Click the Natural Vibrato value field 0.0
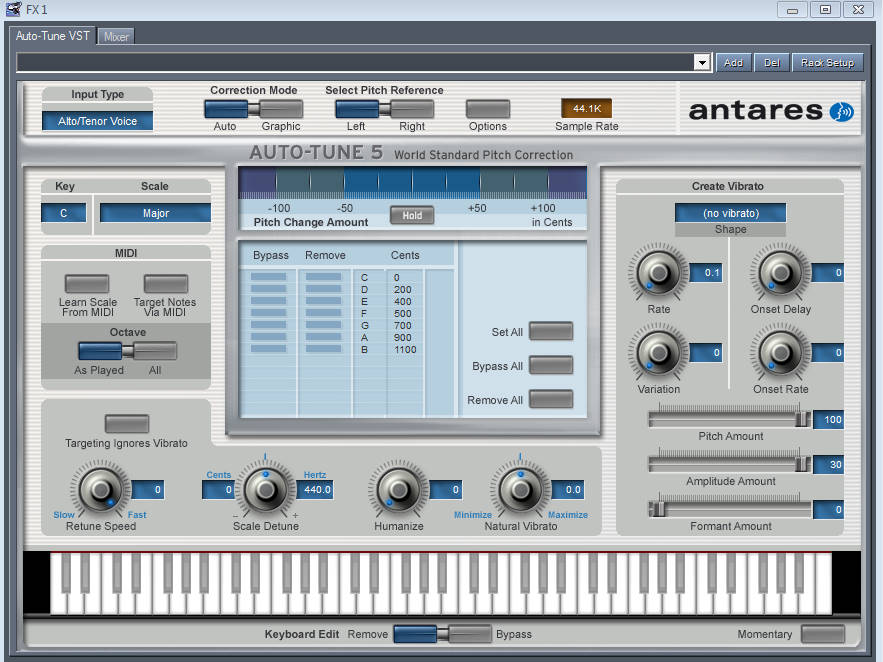 [568, 490]
